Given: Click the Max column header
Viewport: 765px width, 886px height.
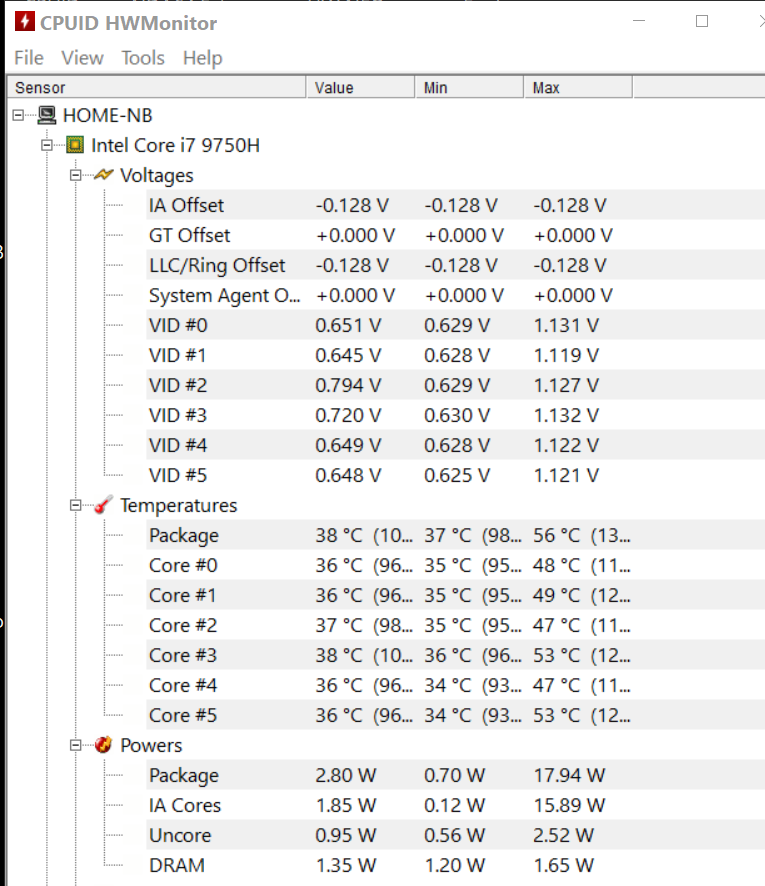Looking at the screenshot, I should pos(578,88).
